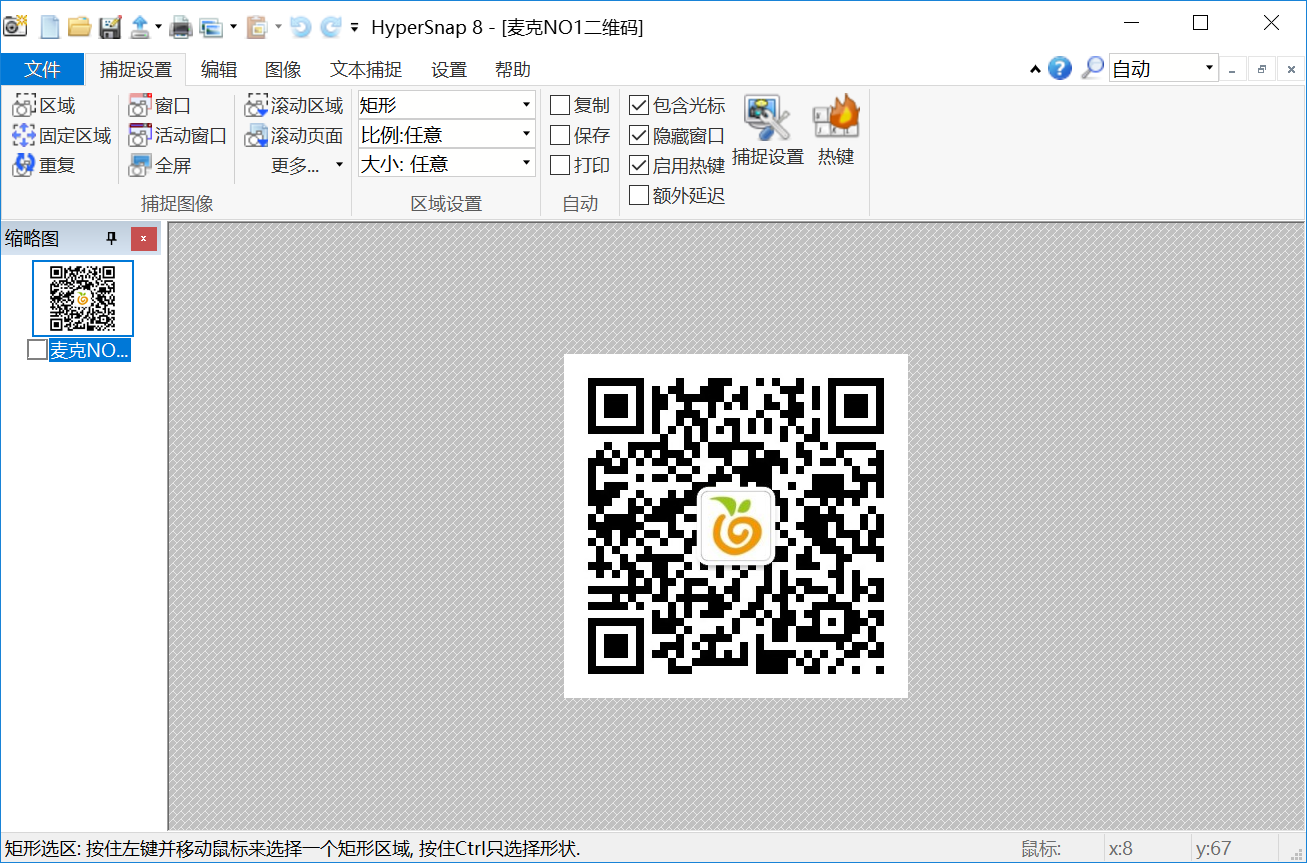Start a 滚动页面 scrolling page capture
Viewport: 1307px width, 863px height.
click(x=294, y=135)
